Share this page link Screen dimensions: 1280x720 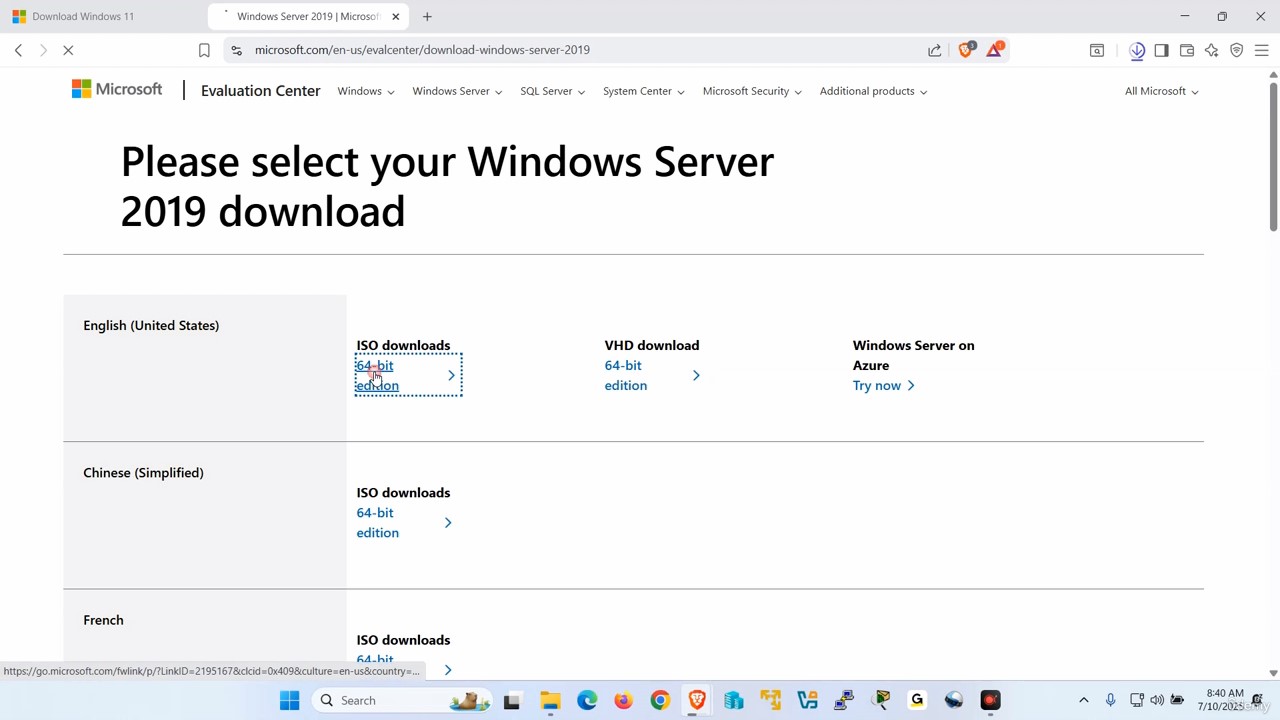(934, 50)
